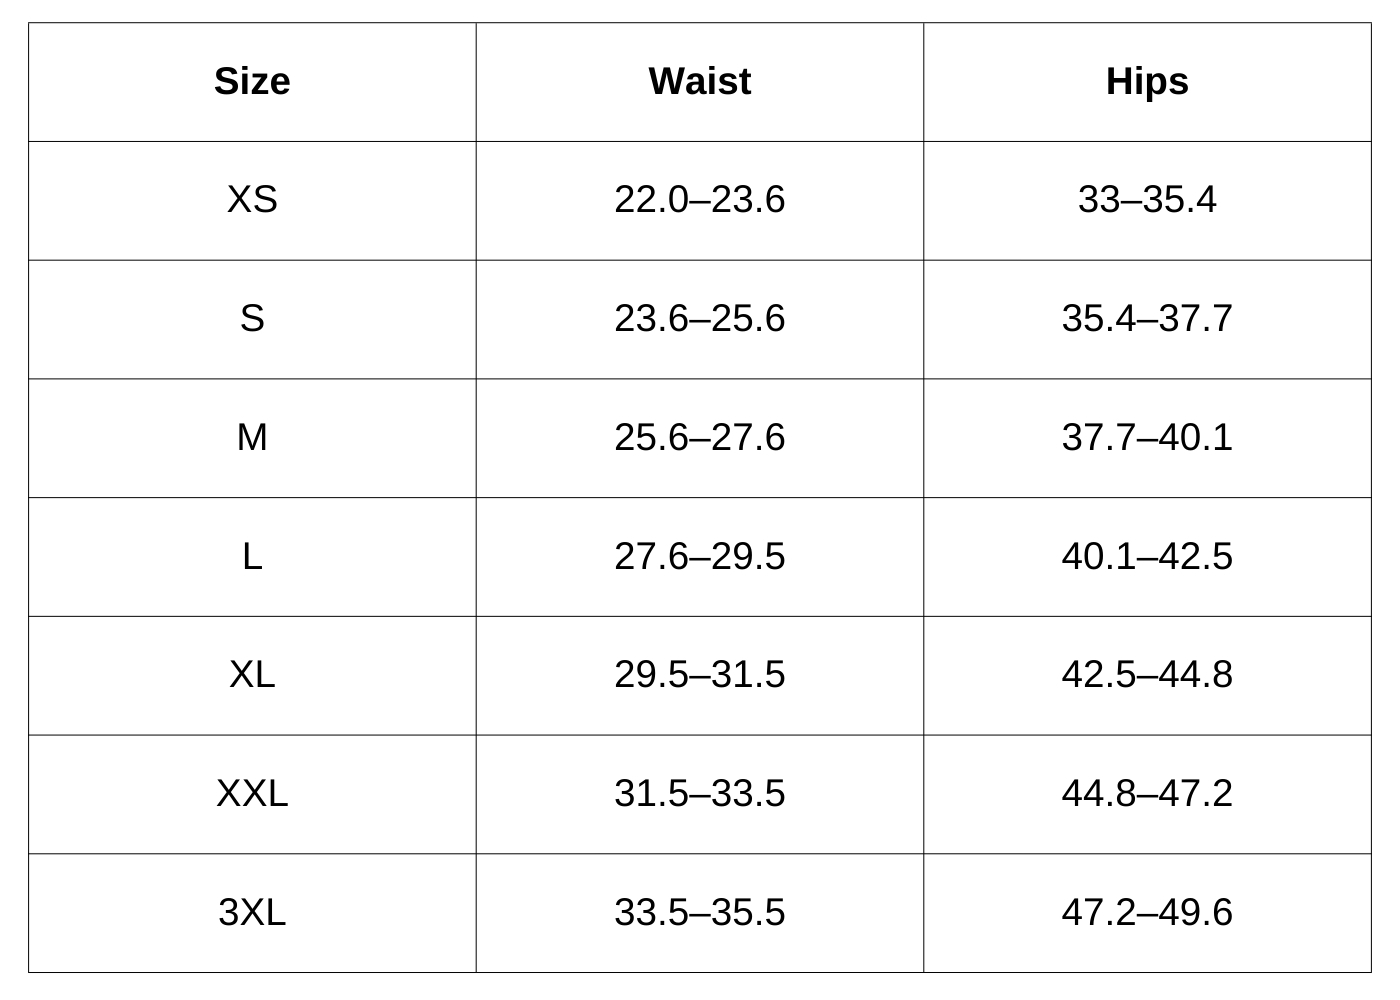Viewport: 1400px width, 1000px height.
Task: Select the XXL size cell
Action: coord(252,794)
